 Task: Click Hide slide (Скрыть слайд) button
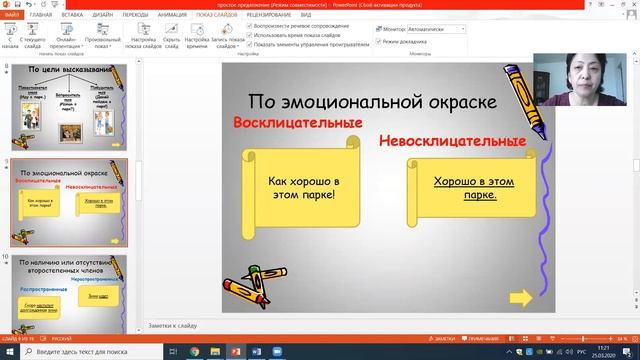coord(171,36)
